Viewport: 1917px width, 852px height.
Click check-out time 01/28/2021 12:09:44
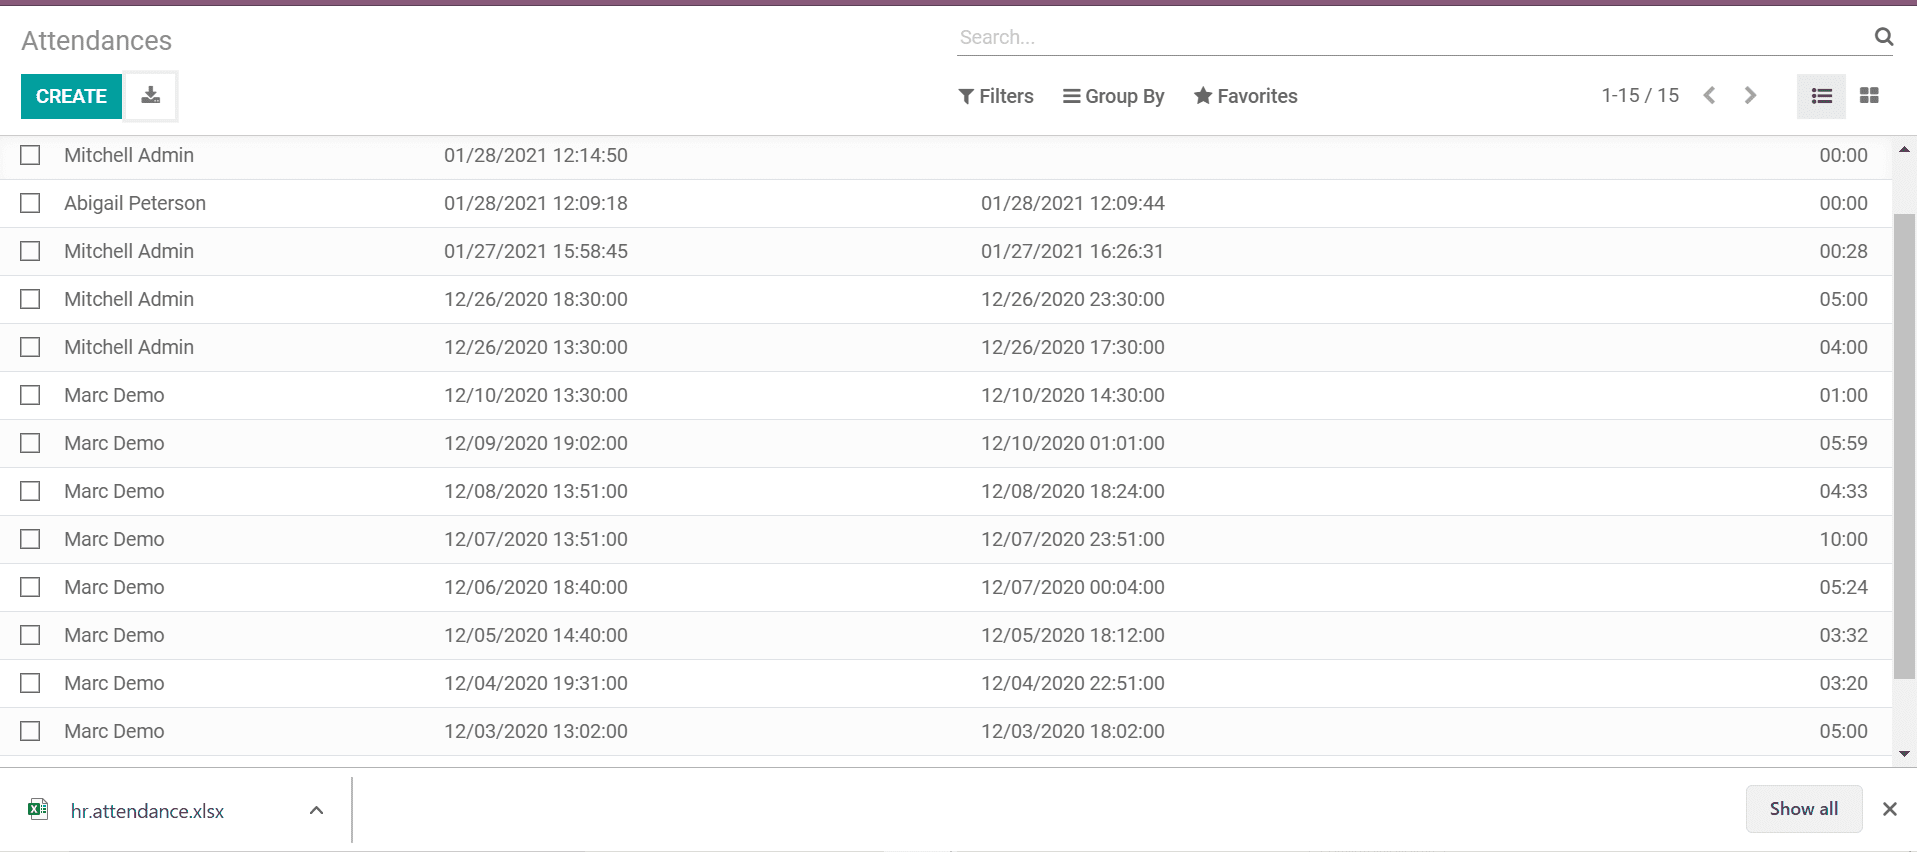(x=1073, y=203)
